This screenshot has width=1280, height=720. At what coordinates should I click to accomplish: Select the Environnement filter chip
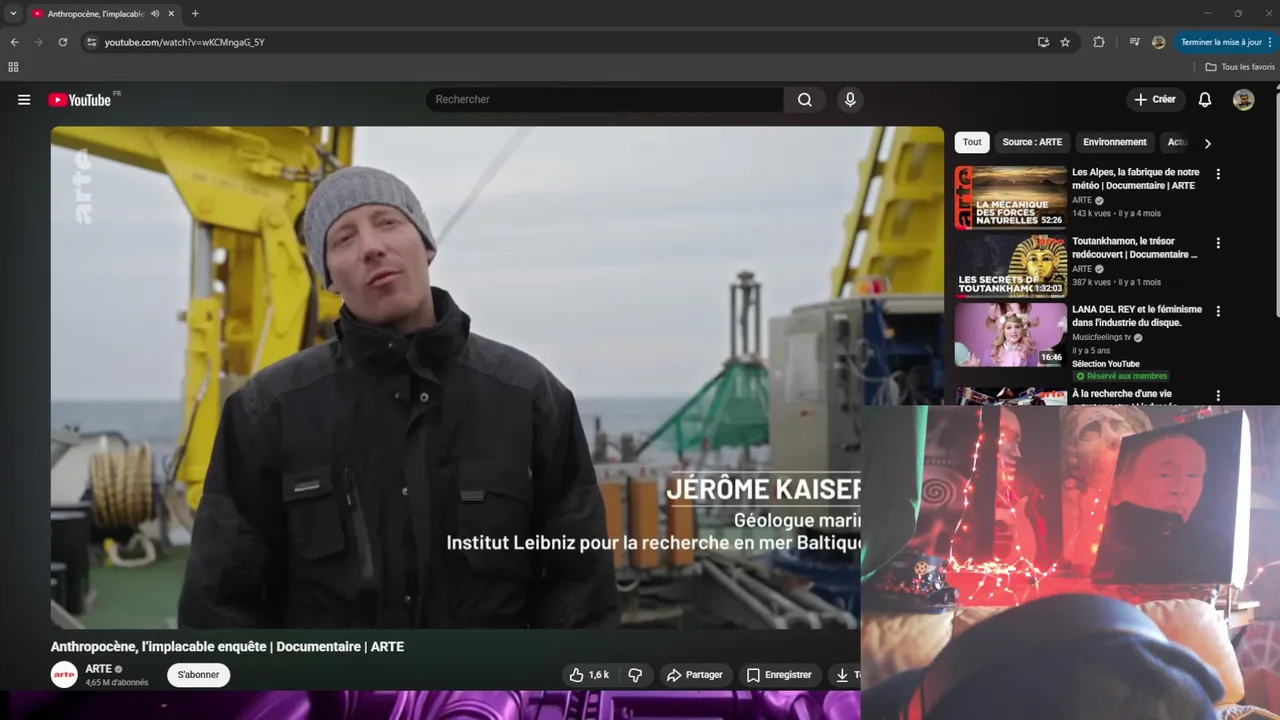[x=1114, y=142]
